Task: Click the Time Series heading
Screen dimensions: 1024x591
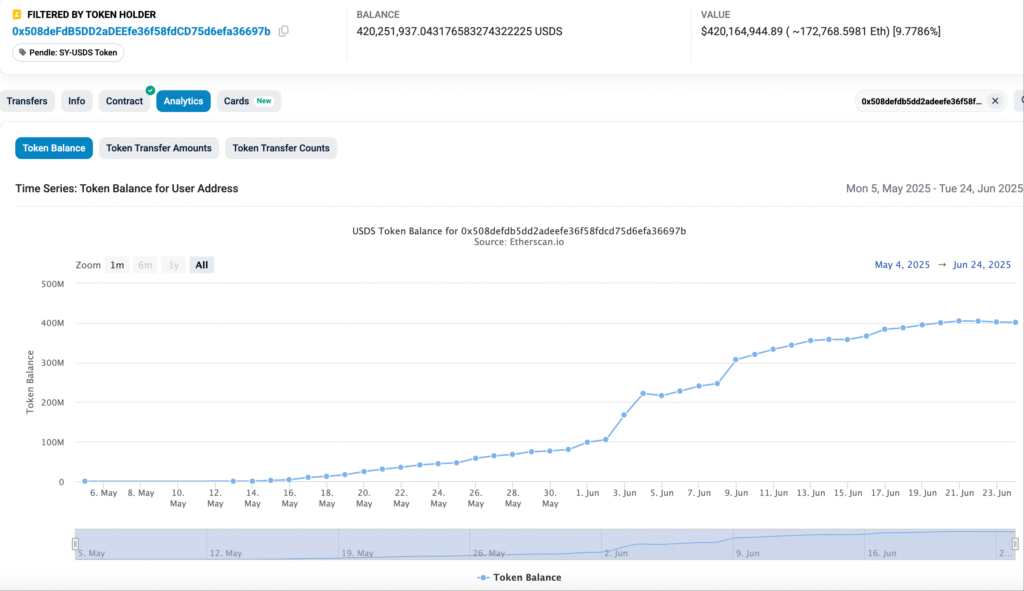Action: (127, 189)
